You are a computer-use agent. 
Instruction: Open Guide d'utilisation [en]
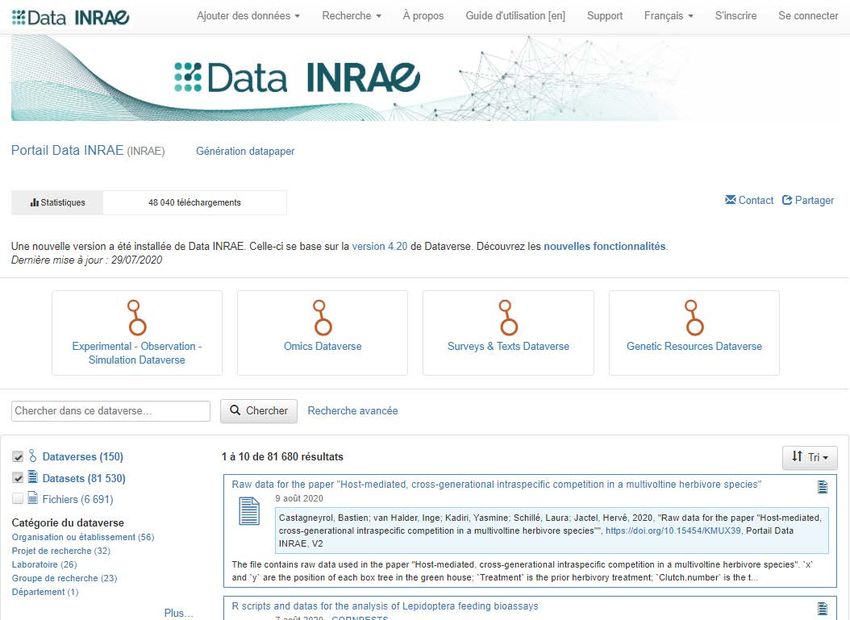click(515, 16)
